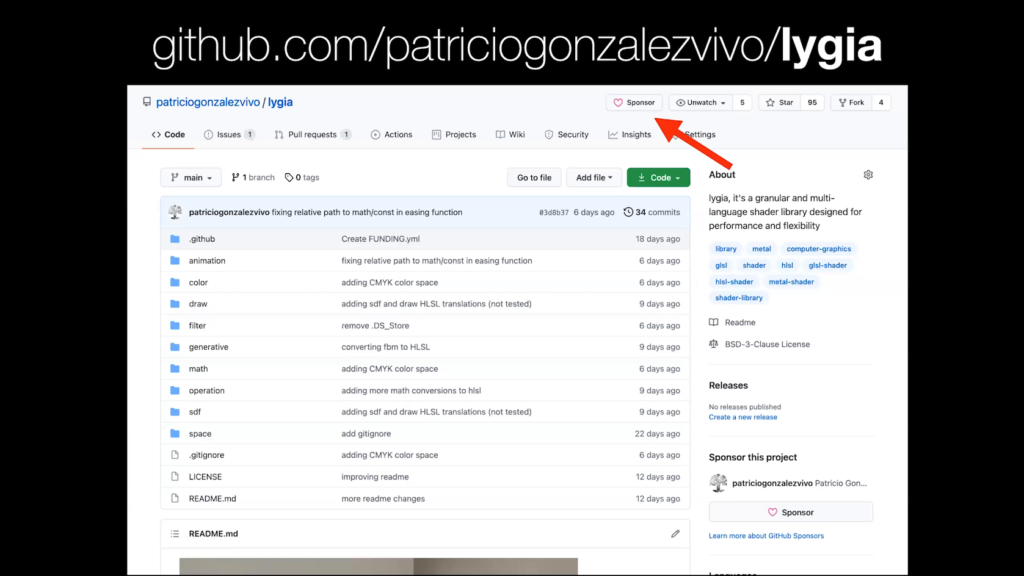Open the generative folder icon
The height and width of the screenshot is (576, 1024).
pos(175,347)
